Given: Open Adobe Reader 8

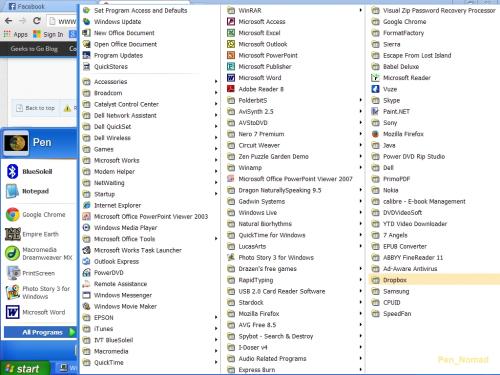Looking at the screenshot, I should [261, 89].
